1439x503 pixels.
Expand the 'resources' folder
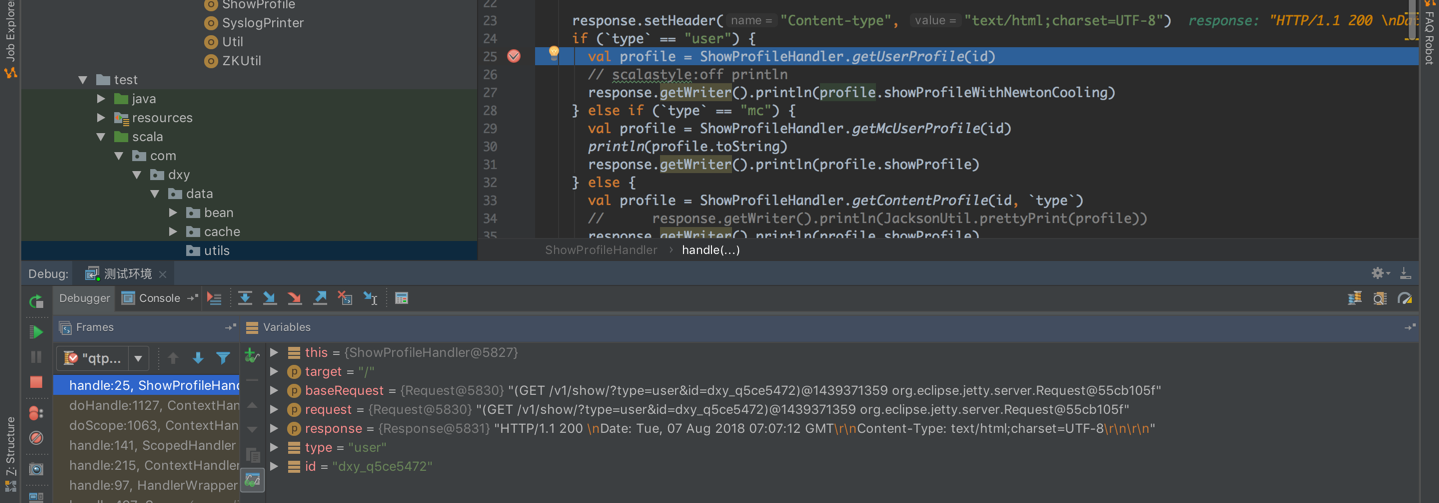point(101,118)
